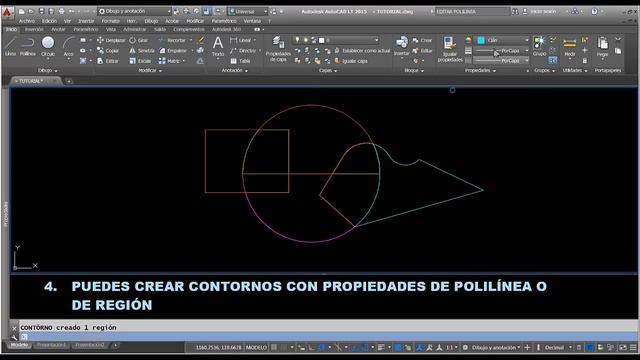Insert a Tabla from Anotación panel
The width and height of the screenshot is (640, 360).
click(x=240, y=61)
